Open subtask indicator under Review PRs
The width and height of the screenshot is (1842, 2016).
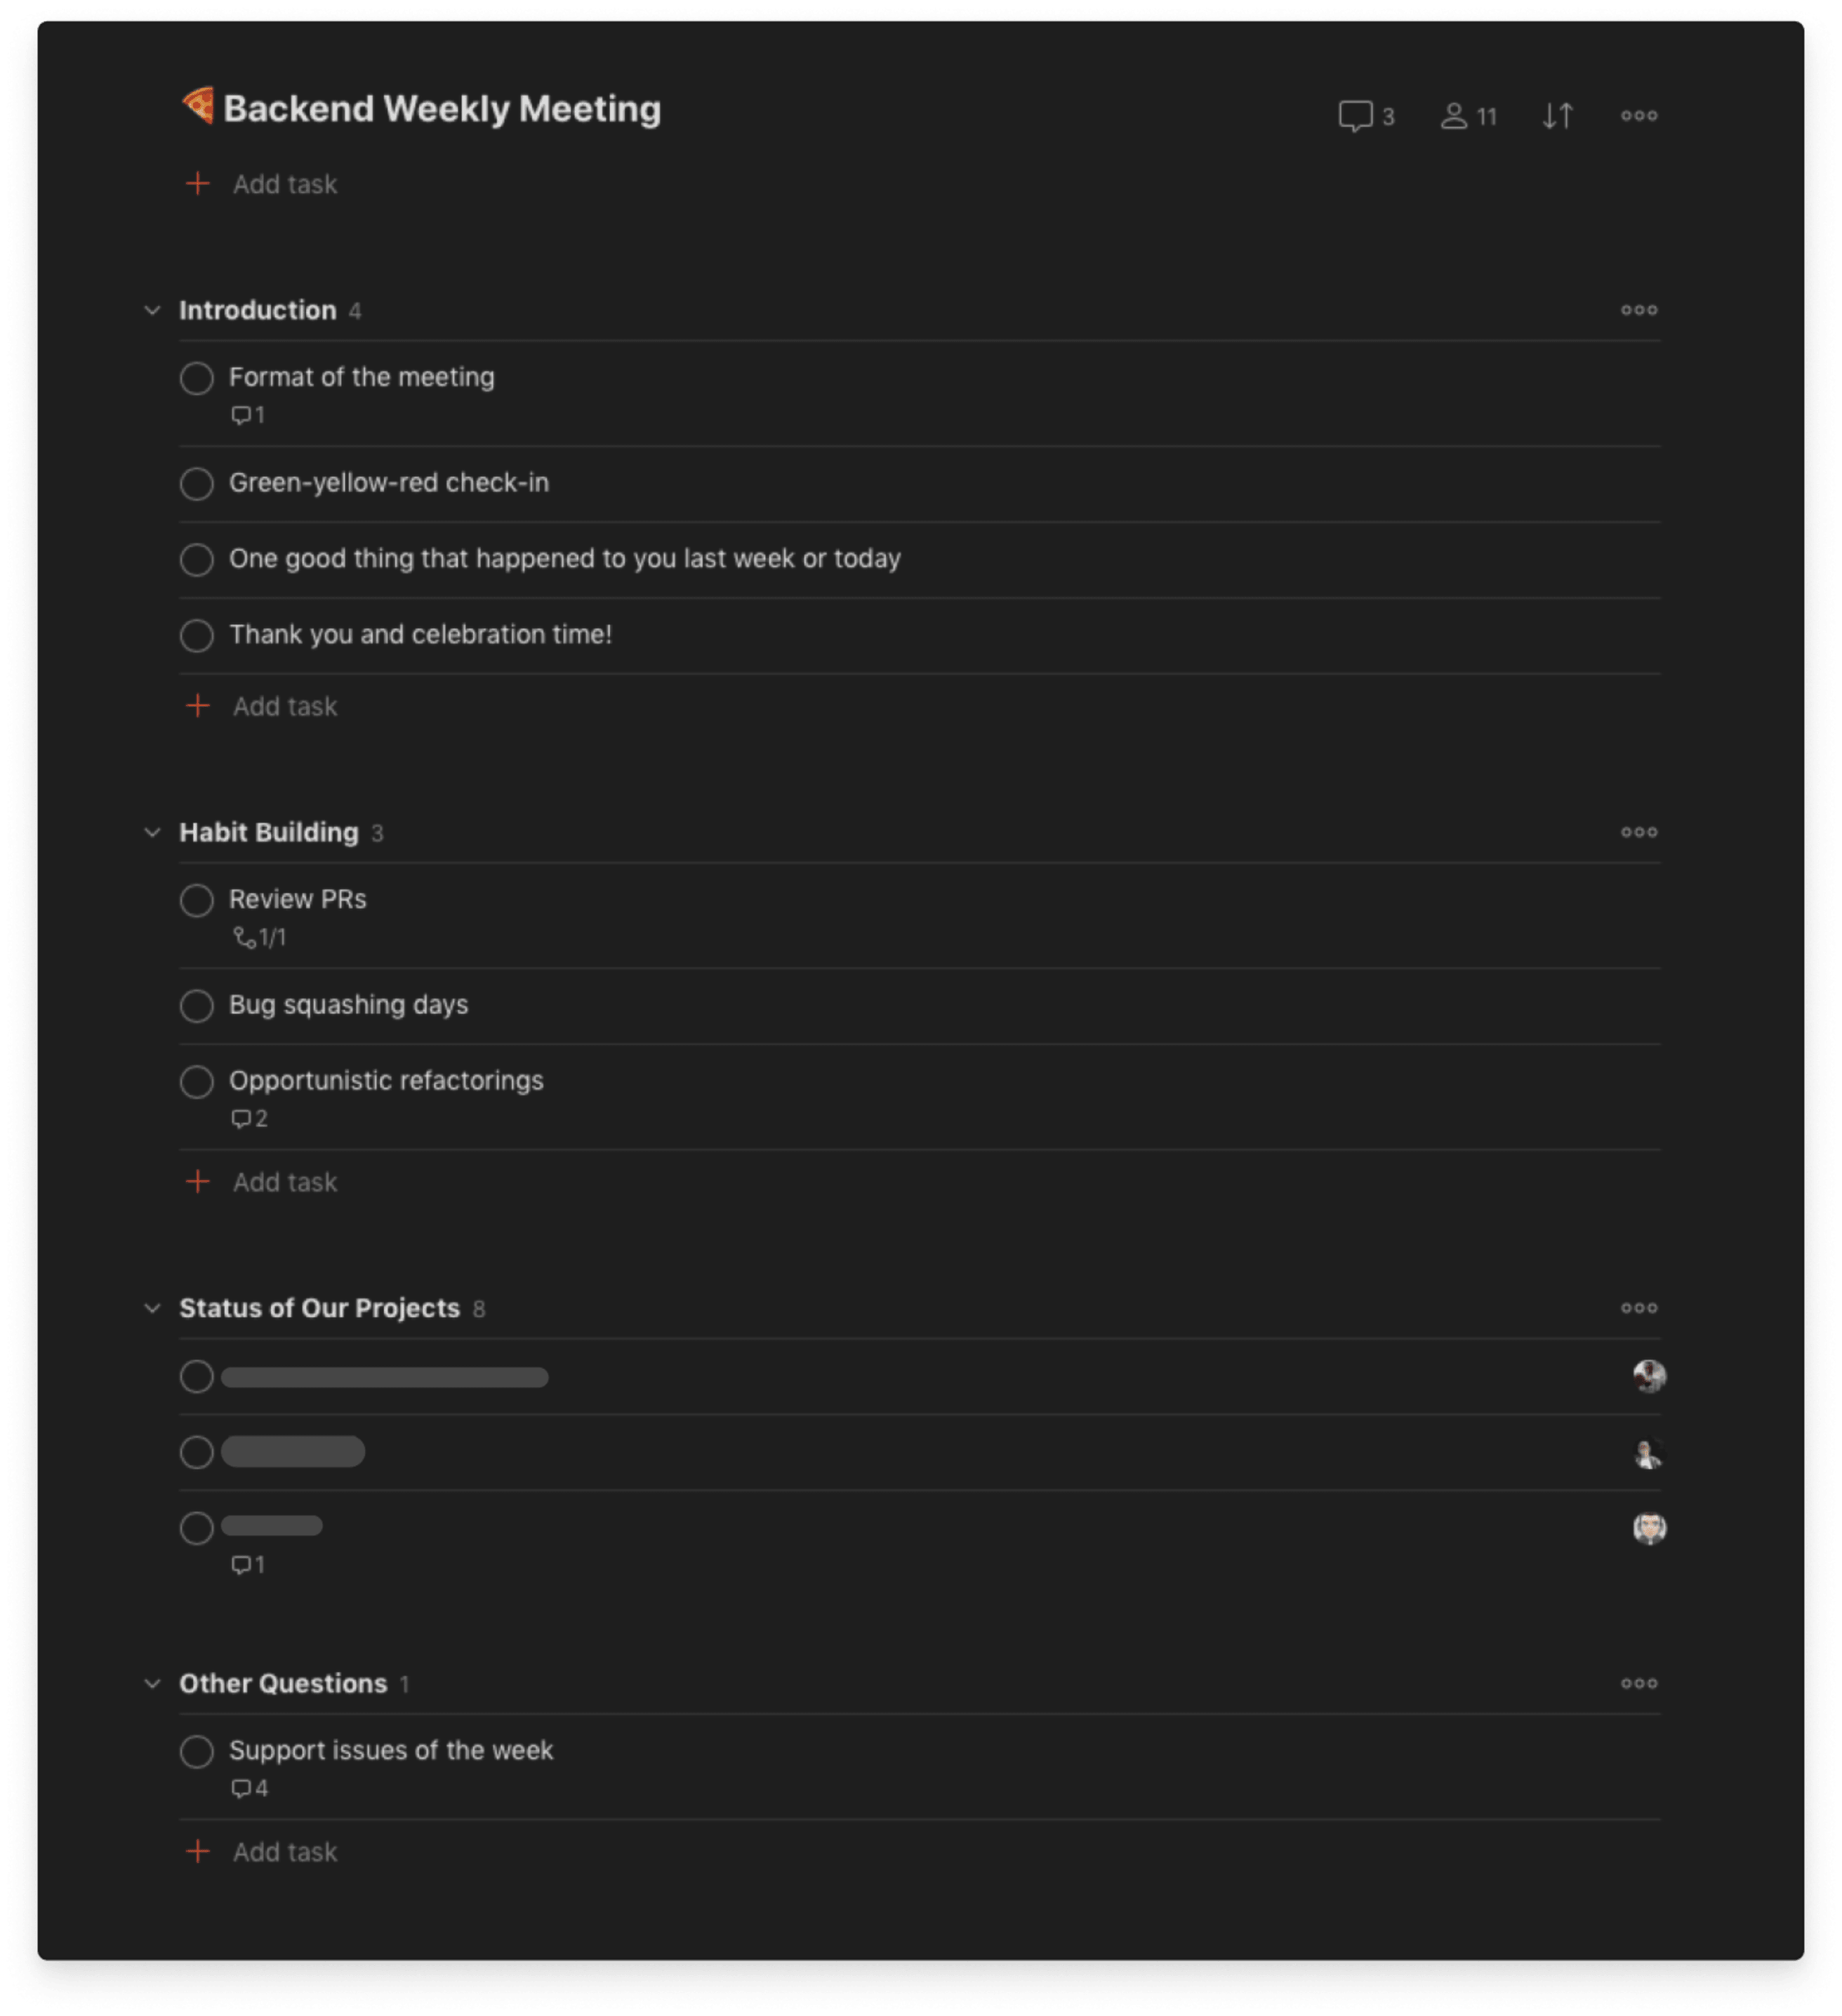[259, 938]
